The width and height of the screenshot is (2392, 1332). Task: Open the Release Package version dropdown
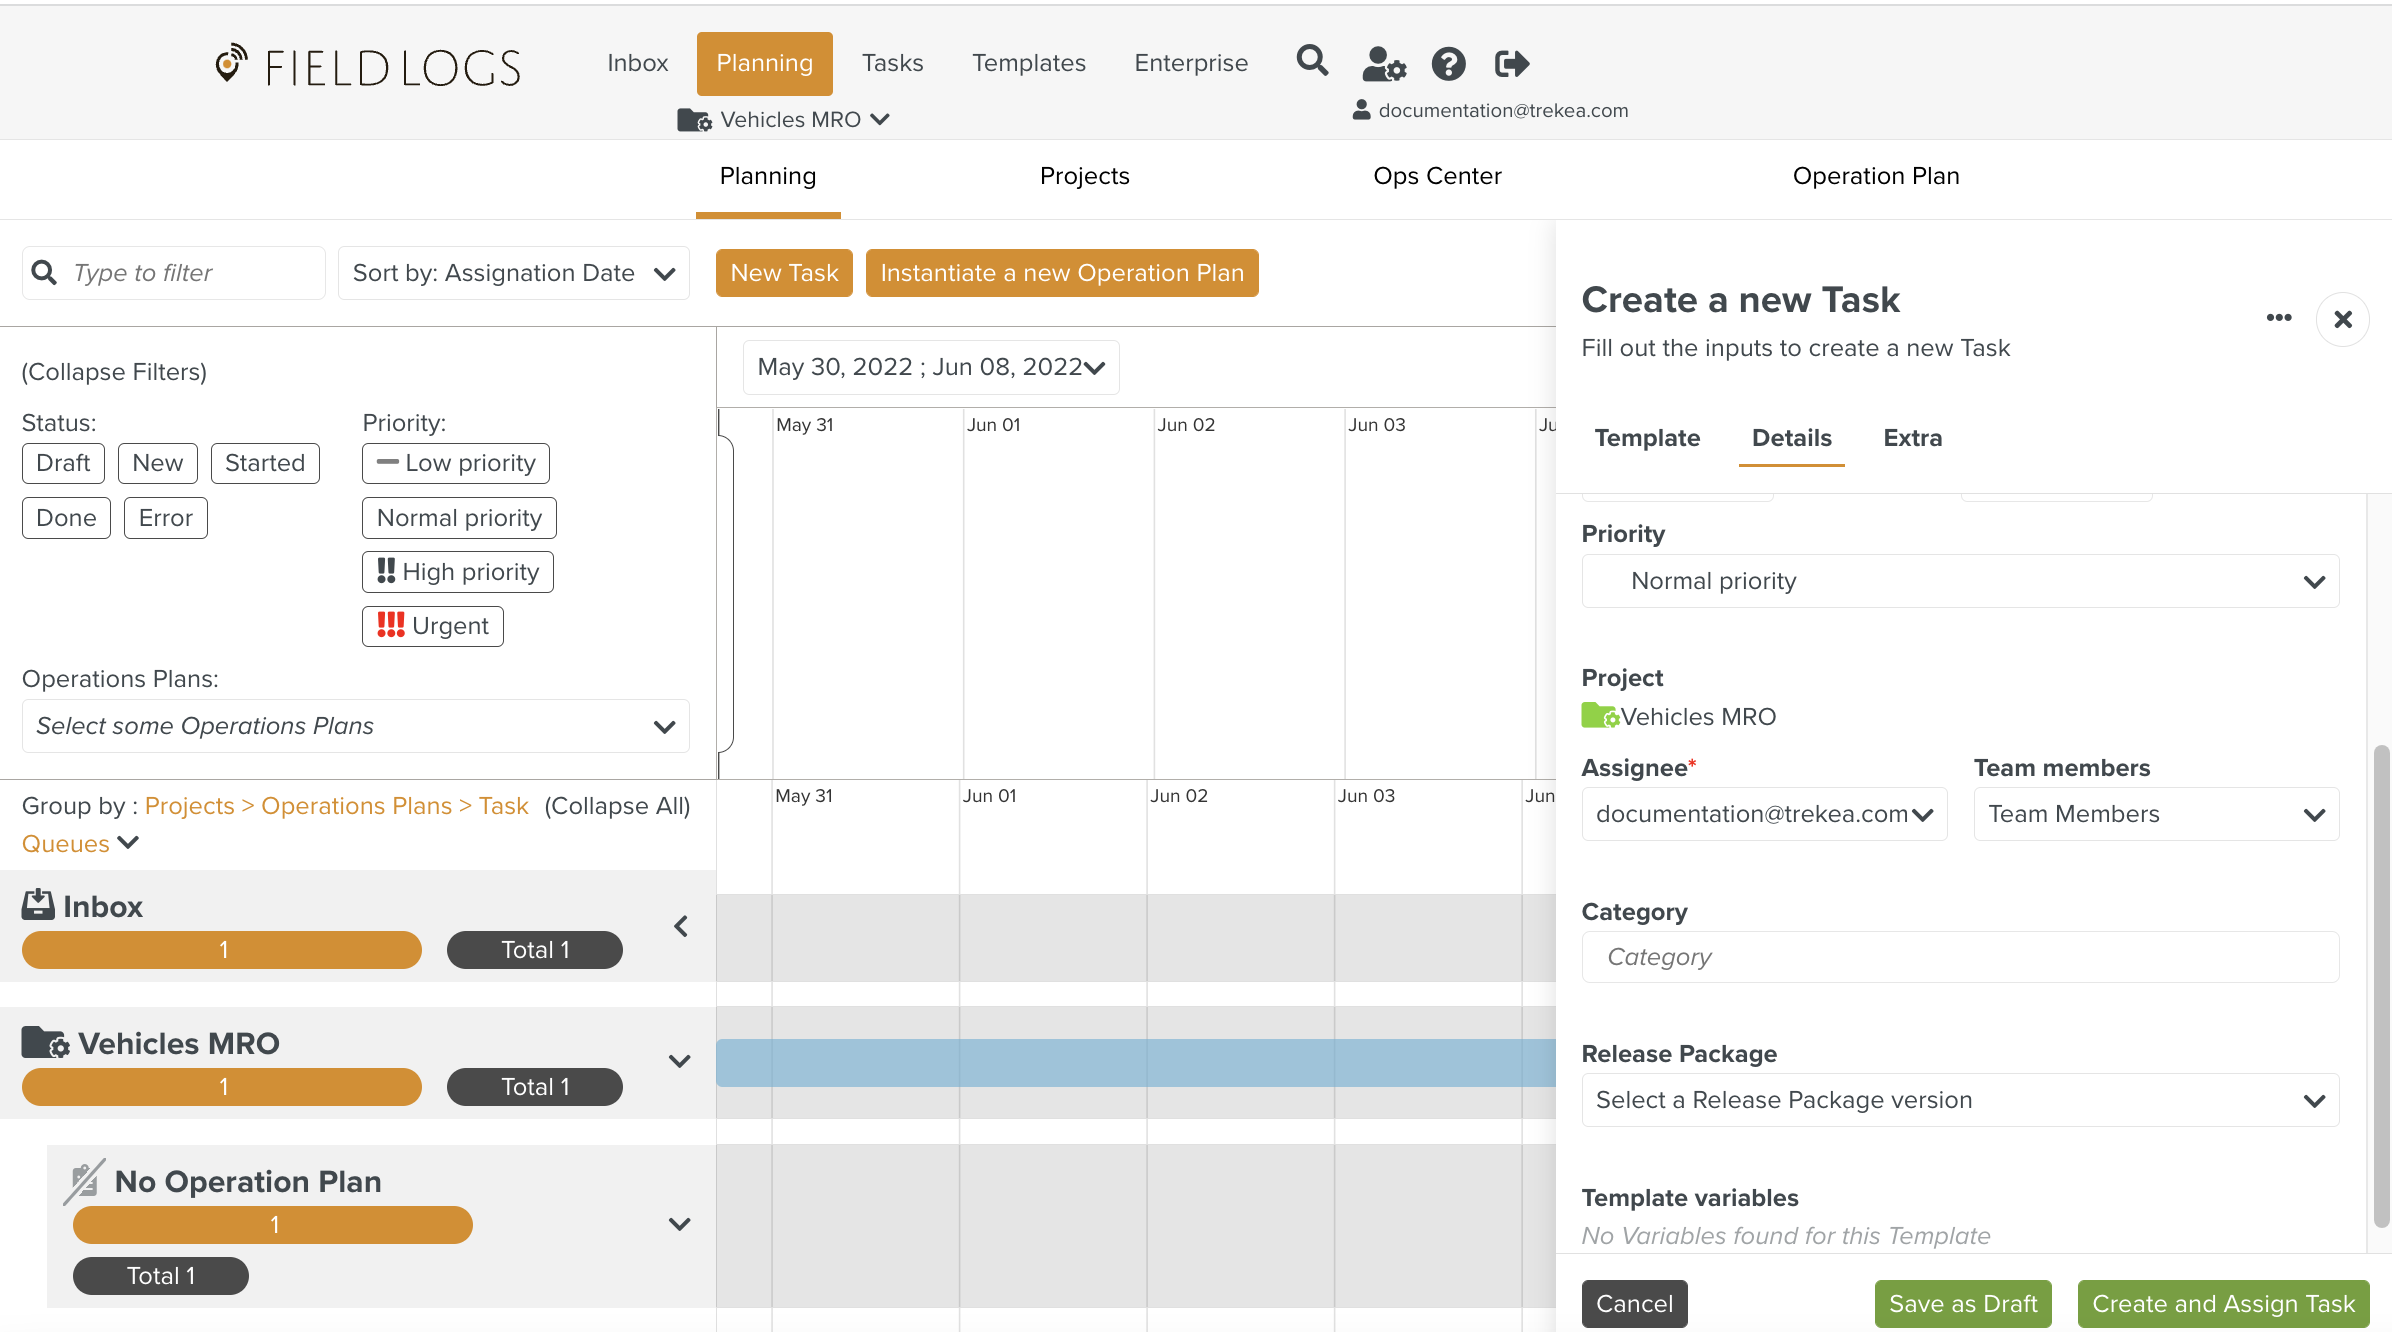pos(1959,1100)
